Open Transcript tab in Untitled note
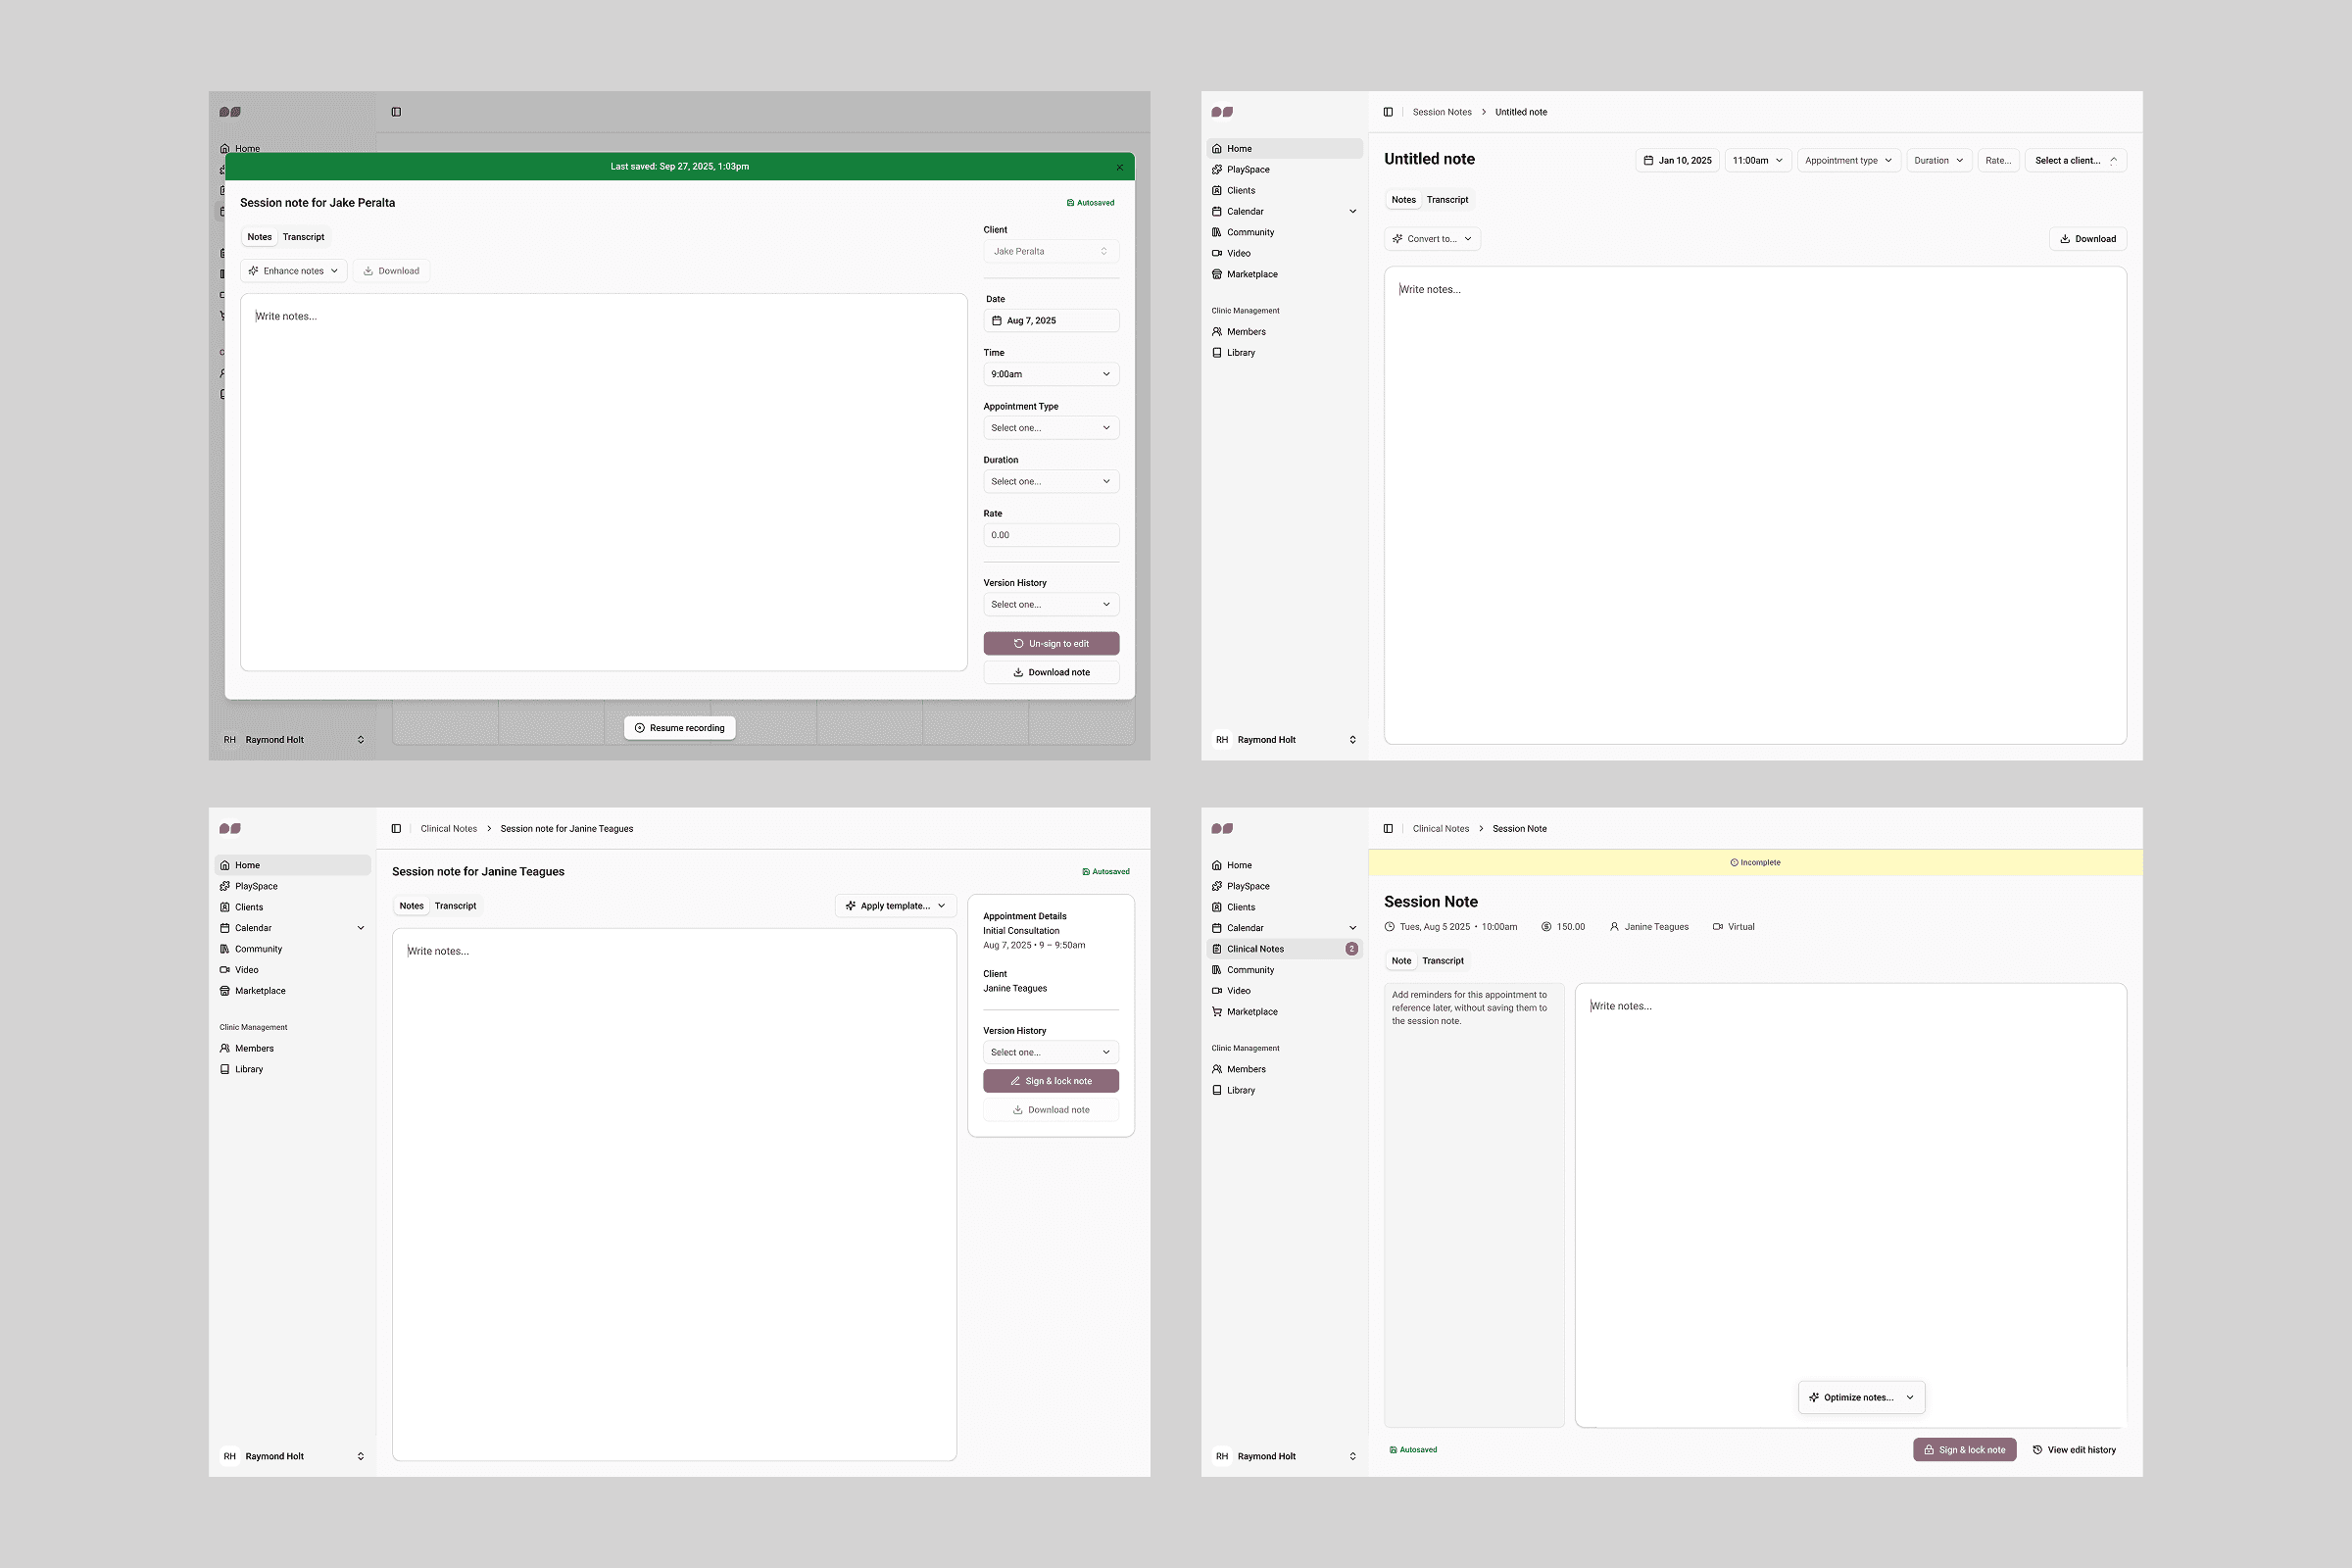The width and height of the screenshot is (2352, 1568). coord(1447,200)
